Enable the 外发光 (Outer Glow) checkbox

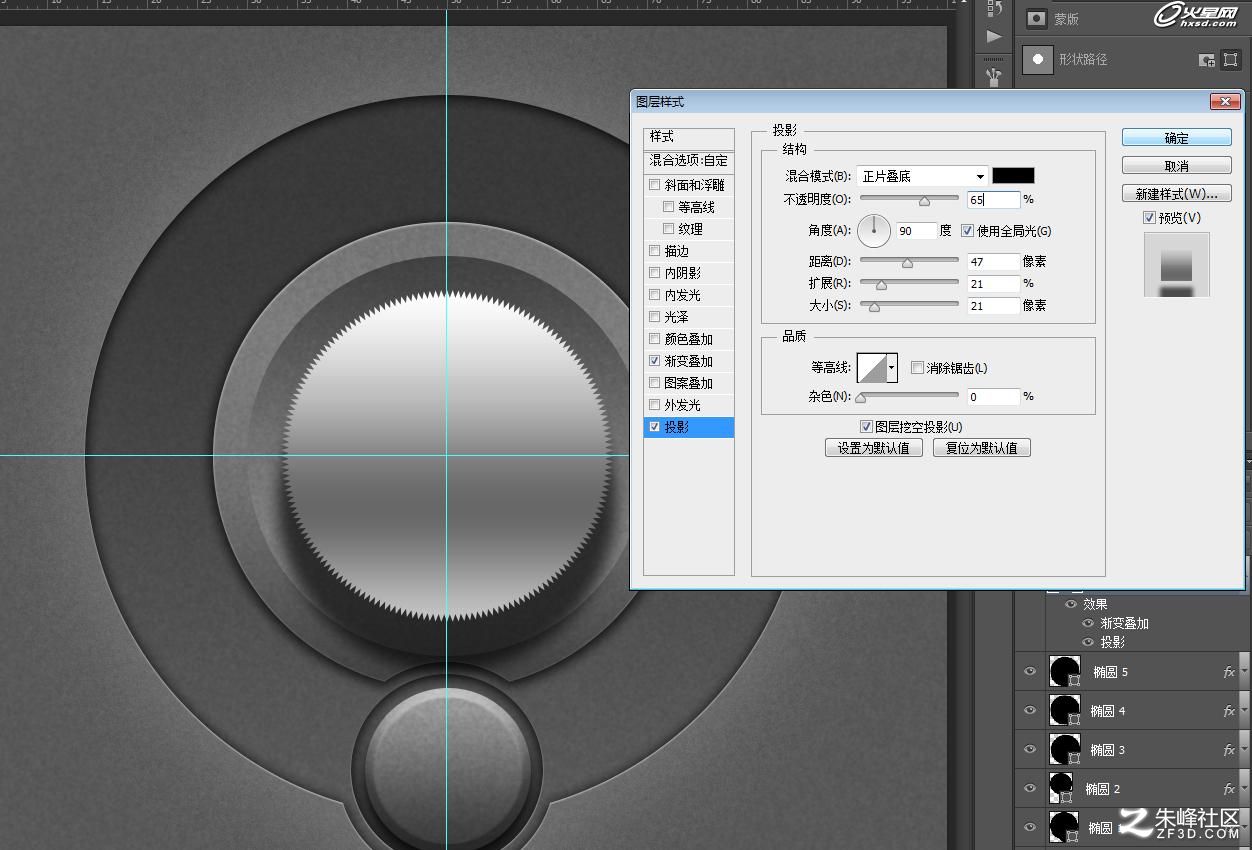click(655, 405)
